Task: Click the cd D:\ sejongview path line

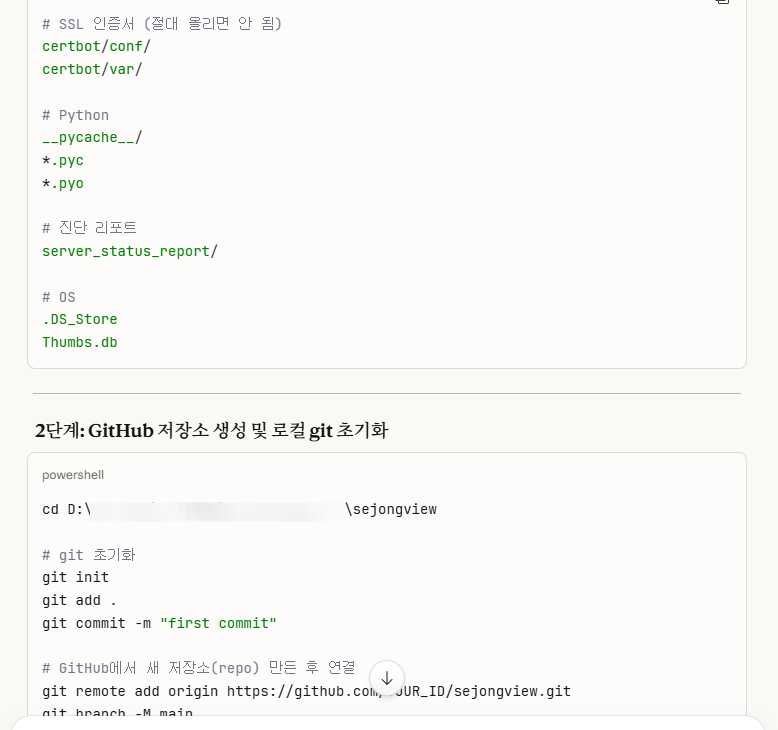Action: pyautogui.click(x=239, y=509)
